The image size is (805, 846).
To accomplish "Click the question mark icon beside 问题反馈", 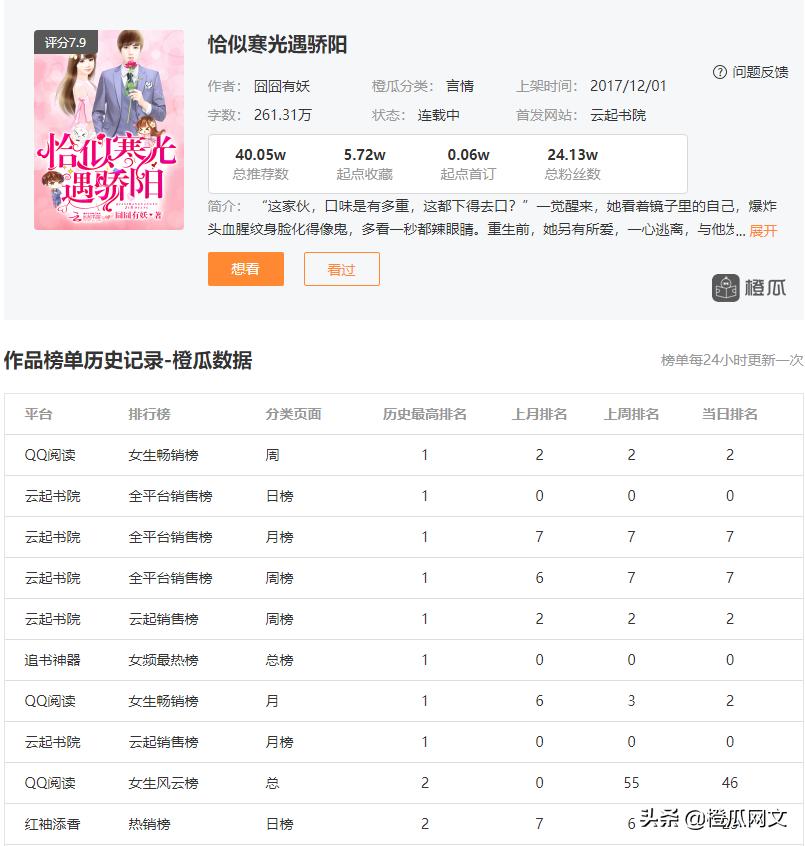I will (717, 71).
